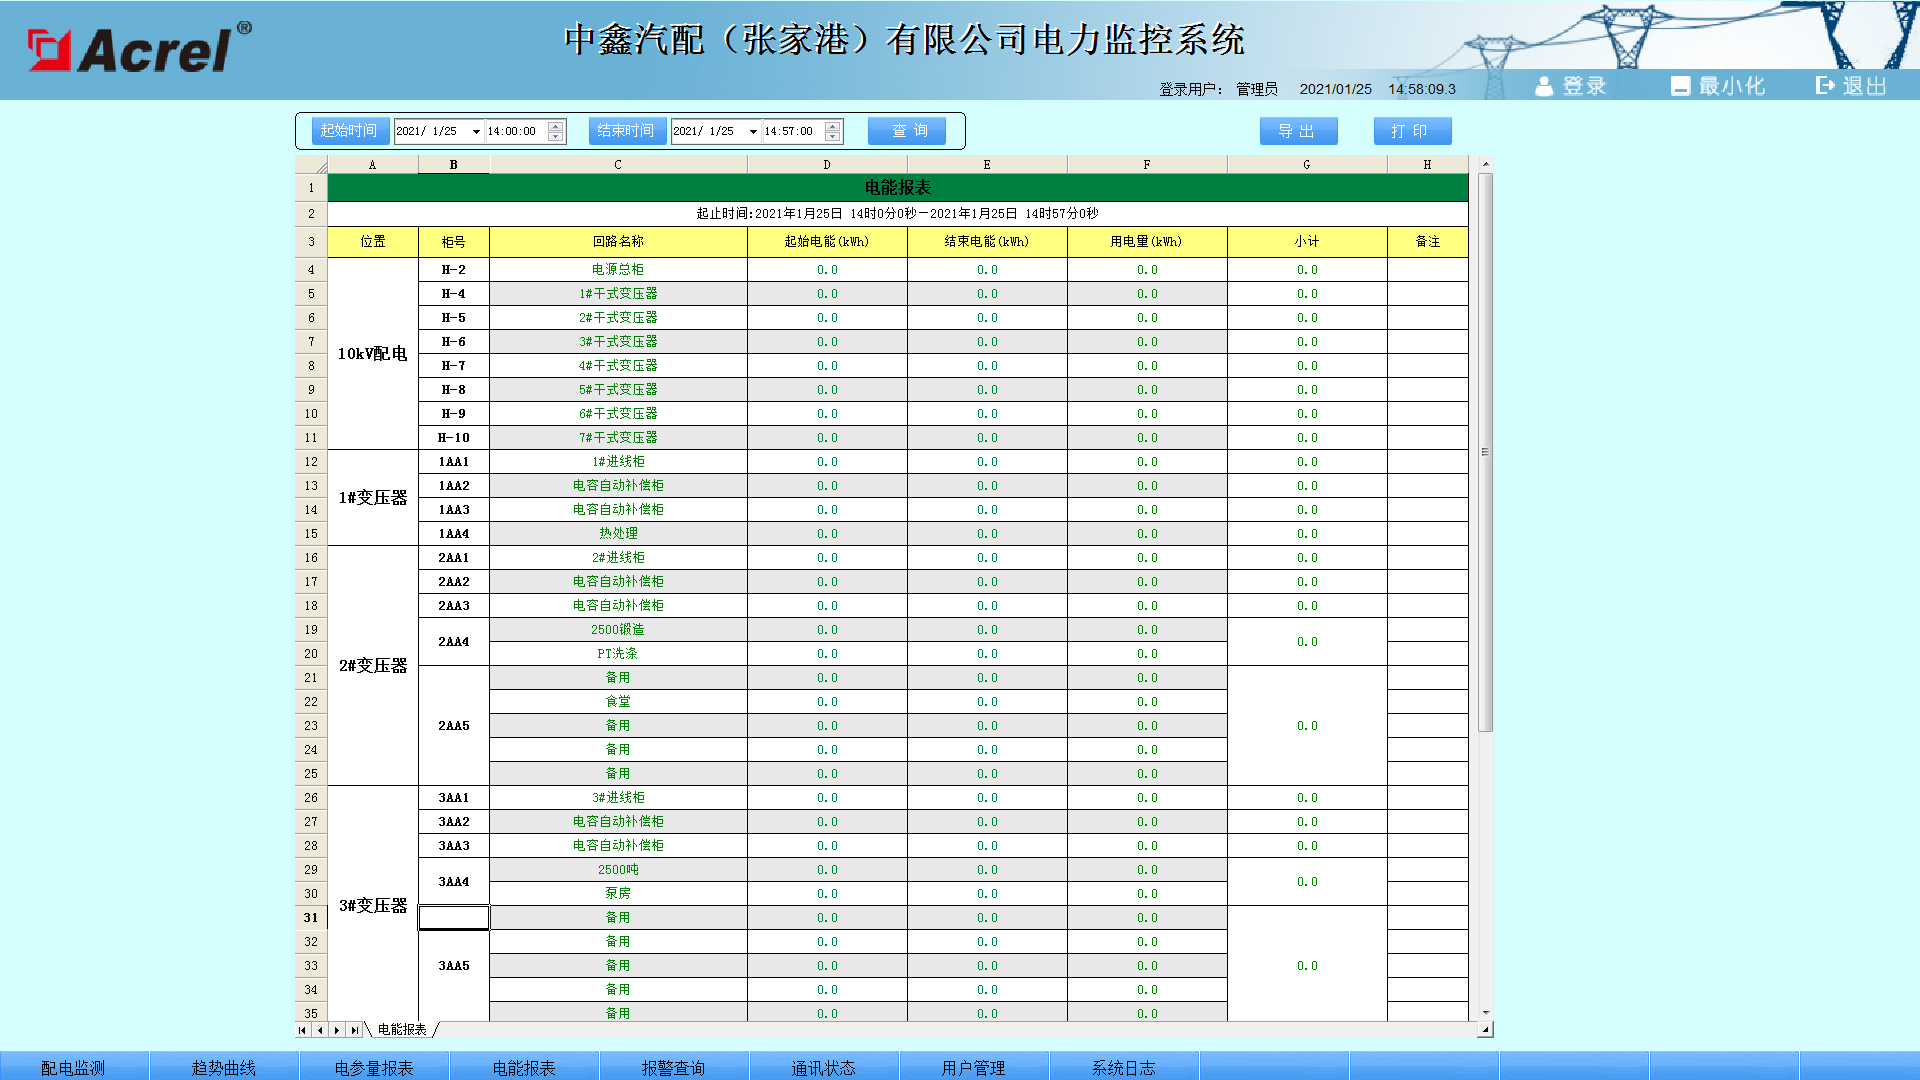
Task: Click the 备注 column heading
Action: pos(1428,242)
